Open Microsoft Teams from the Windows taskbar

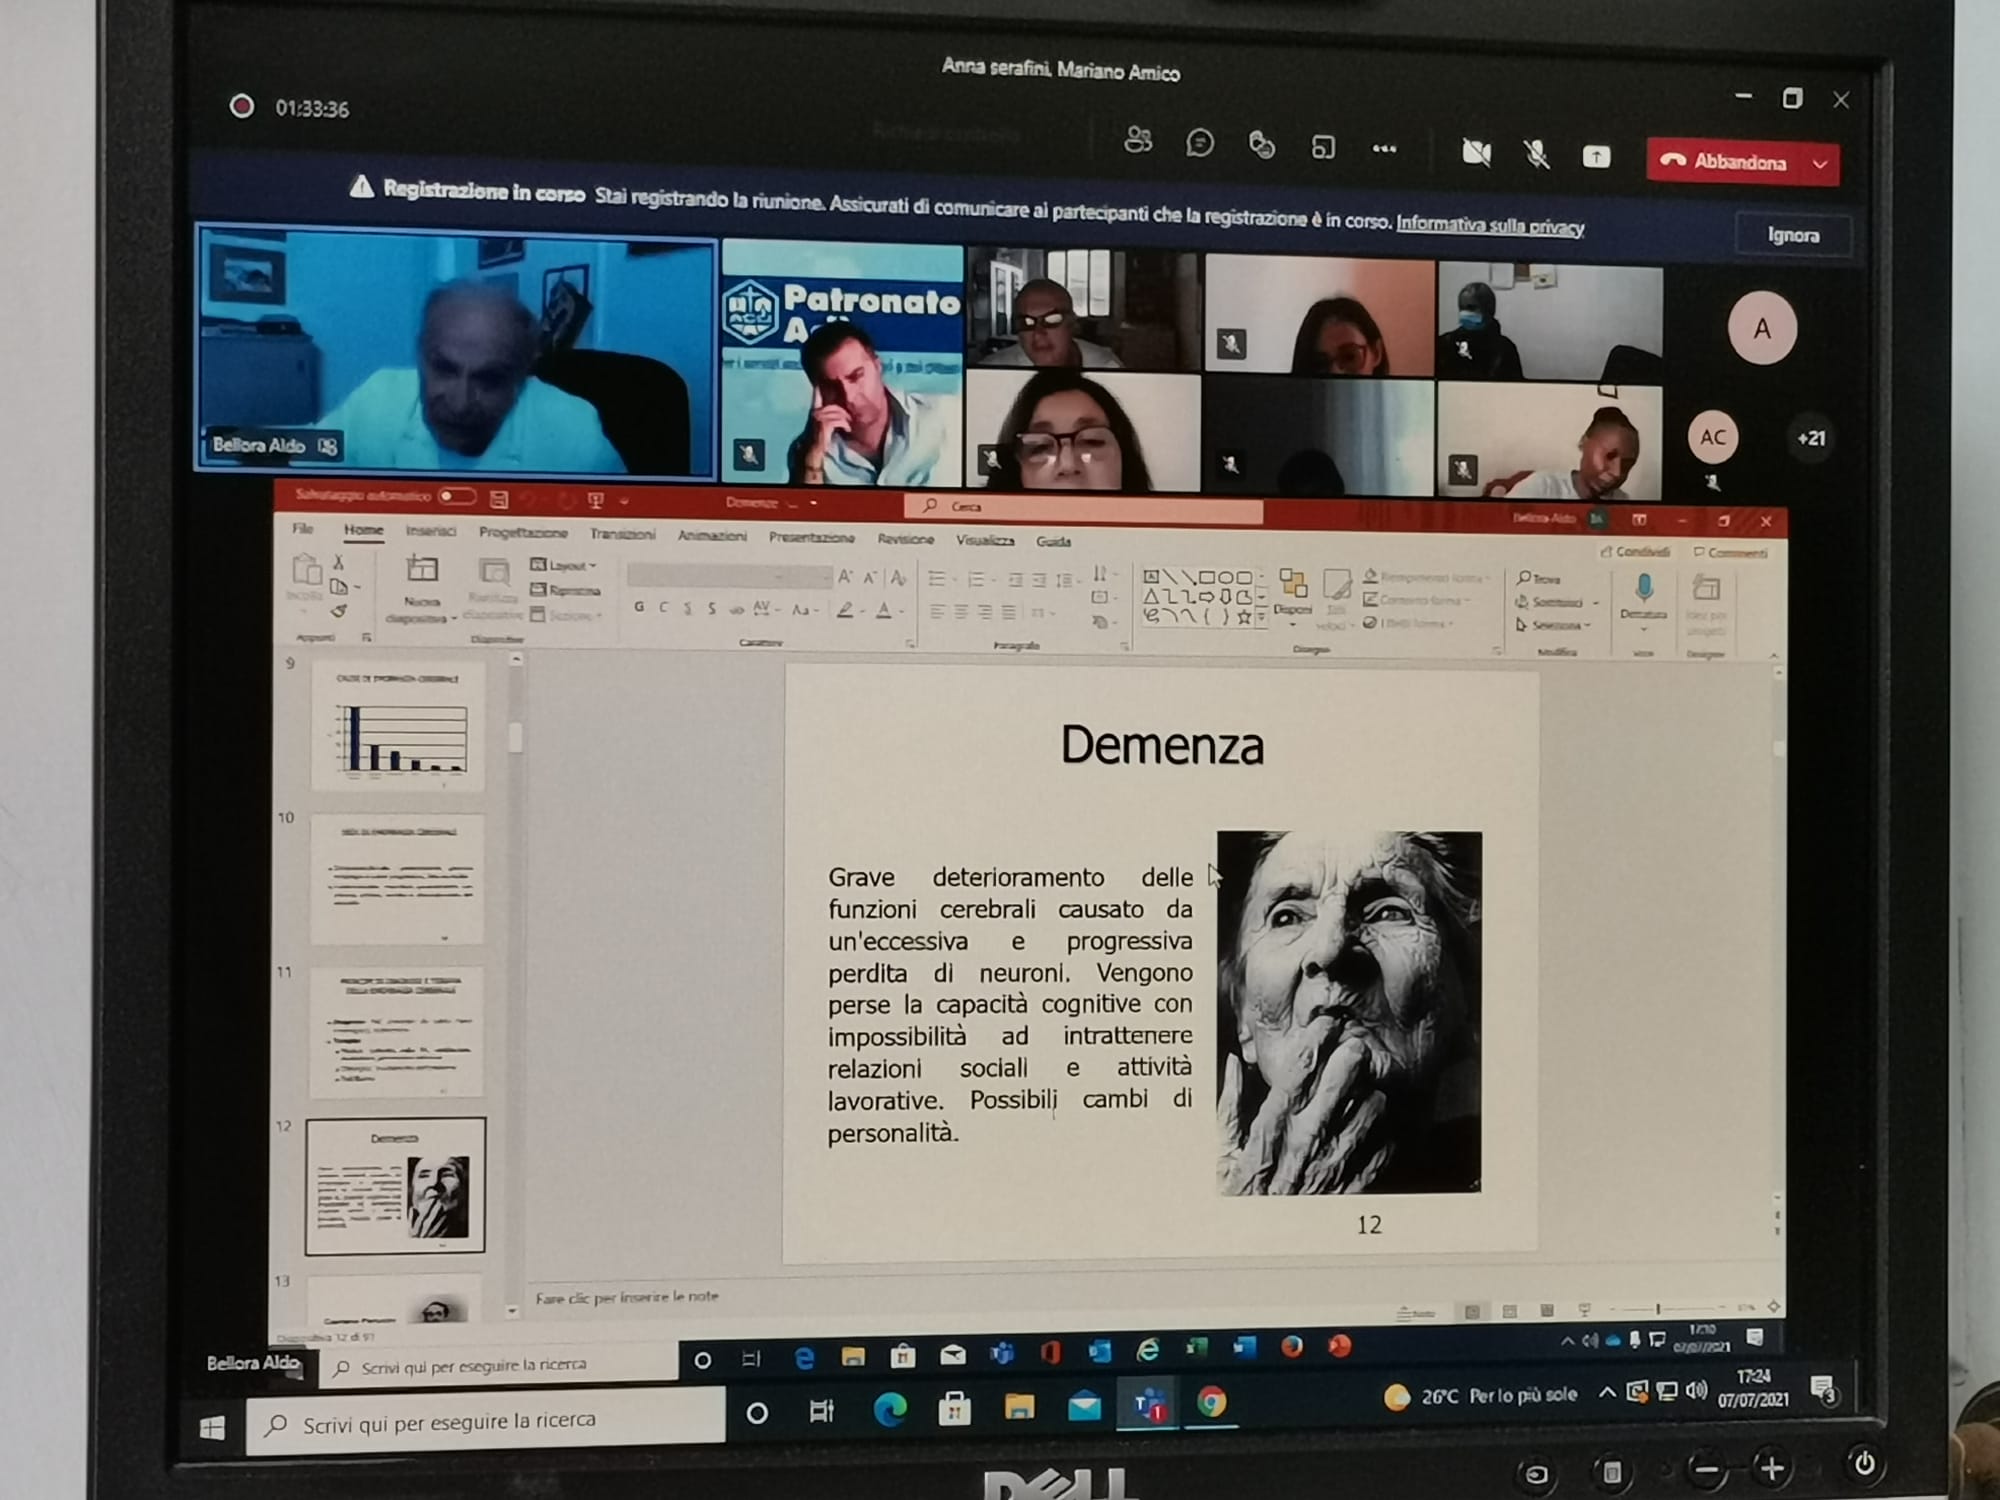coord(1149,1406)
